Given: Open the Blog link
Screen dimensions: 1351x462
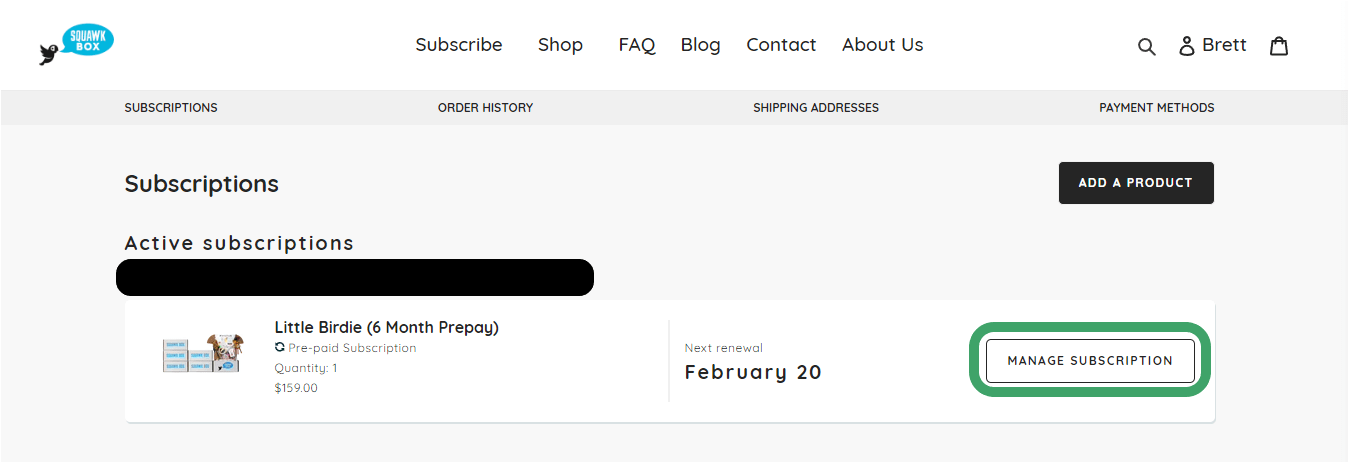Looking at the screenshot, I should coord(700,45).
